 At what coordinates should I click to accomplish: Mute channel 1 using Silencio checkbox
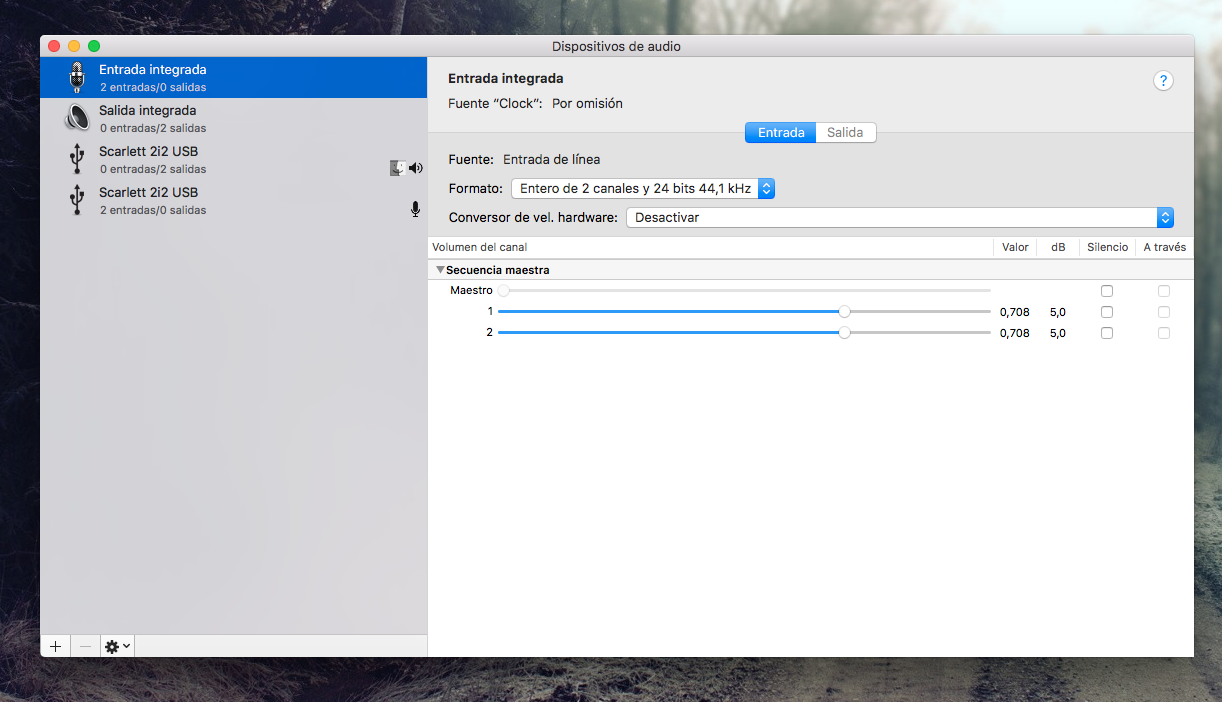click(1106, 312)
